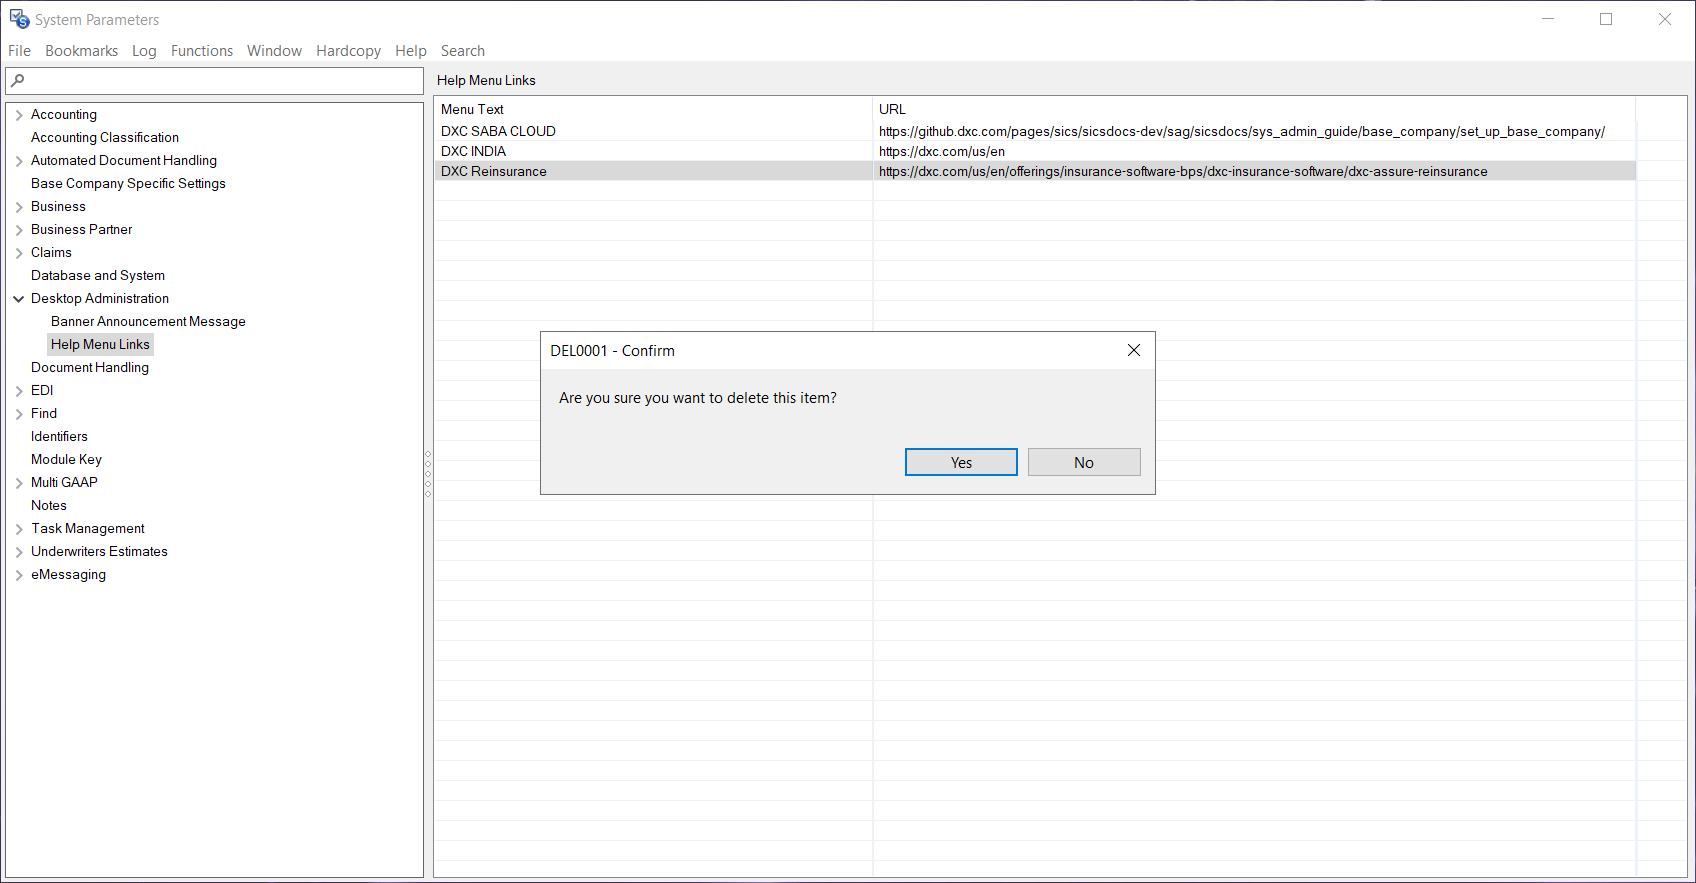Expand the Underwriters Estimates node
The height and width of the screenshot is (883, 1696).
19,552
